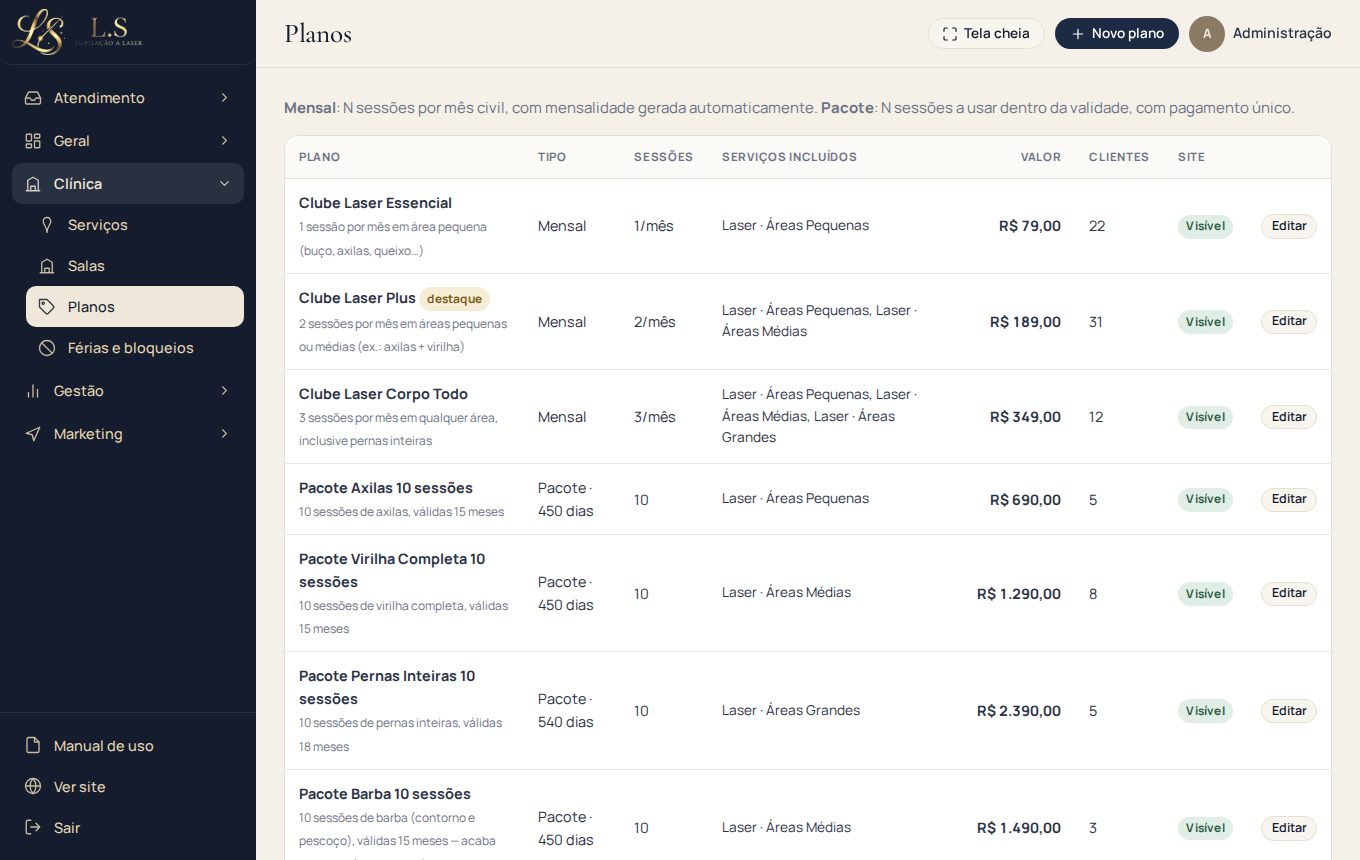Click the Atendimento inbox icon

[x=33, y=98]
